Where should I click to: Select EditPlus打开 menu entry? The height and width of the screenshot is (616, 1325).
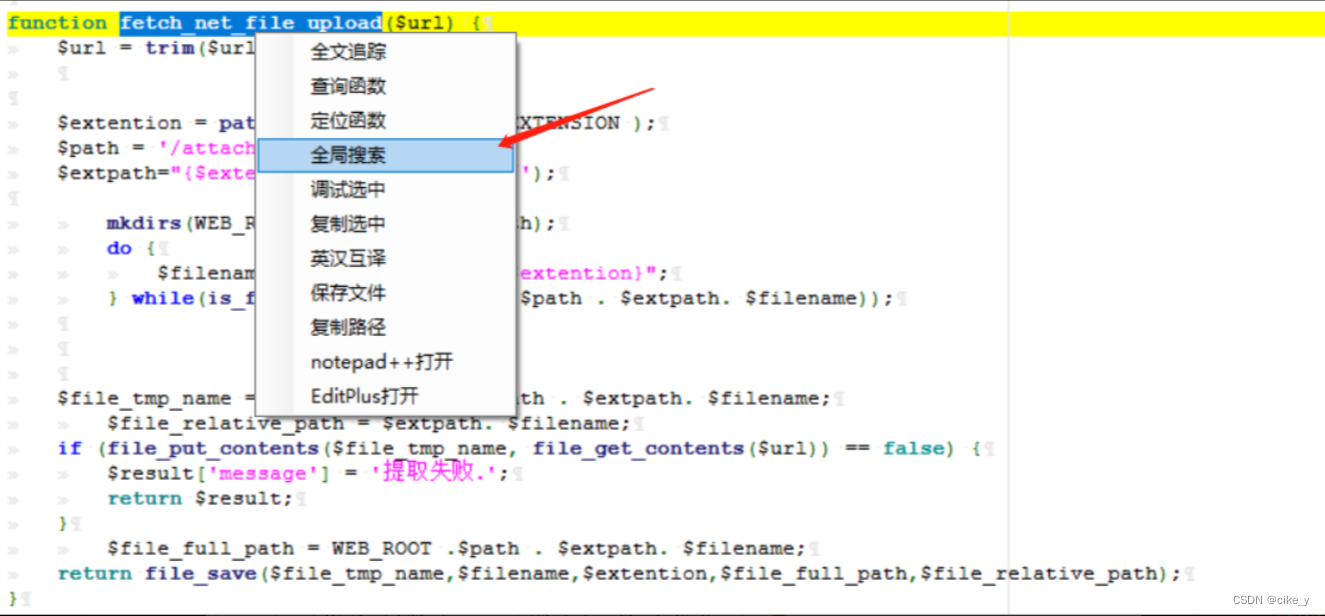pos(365,396)
